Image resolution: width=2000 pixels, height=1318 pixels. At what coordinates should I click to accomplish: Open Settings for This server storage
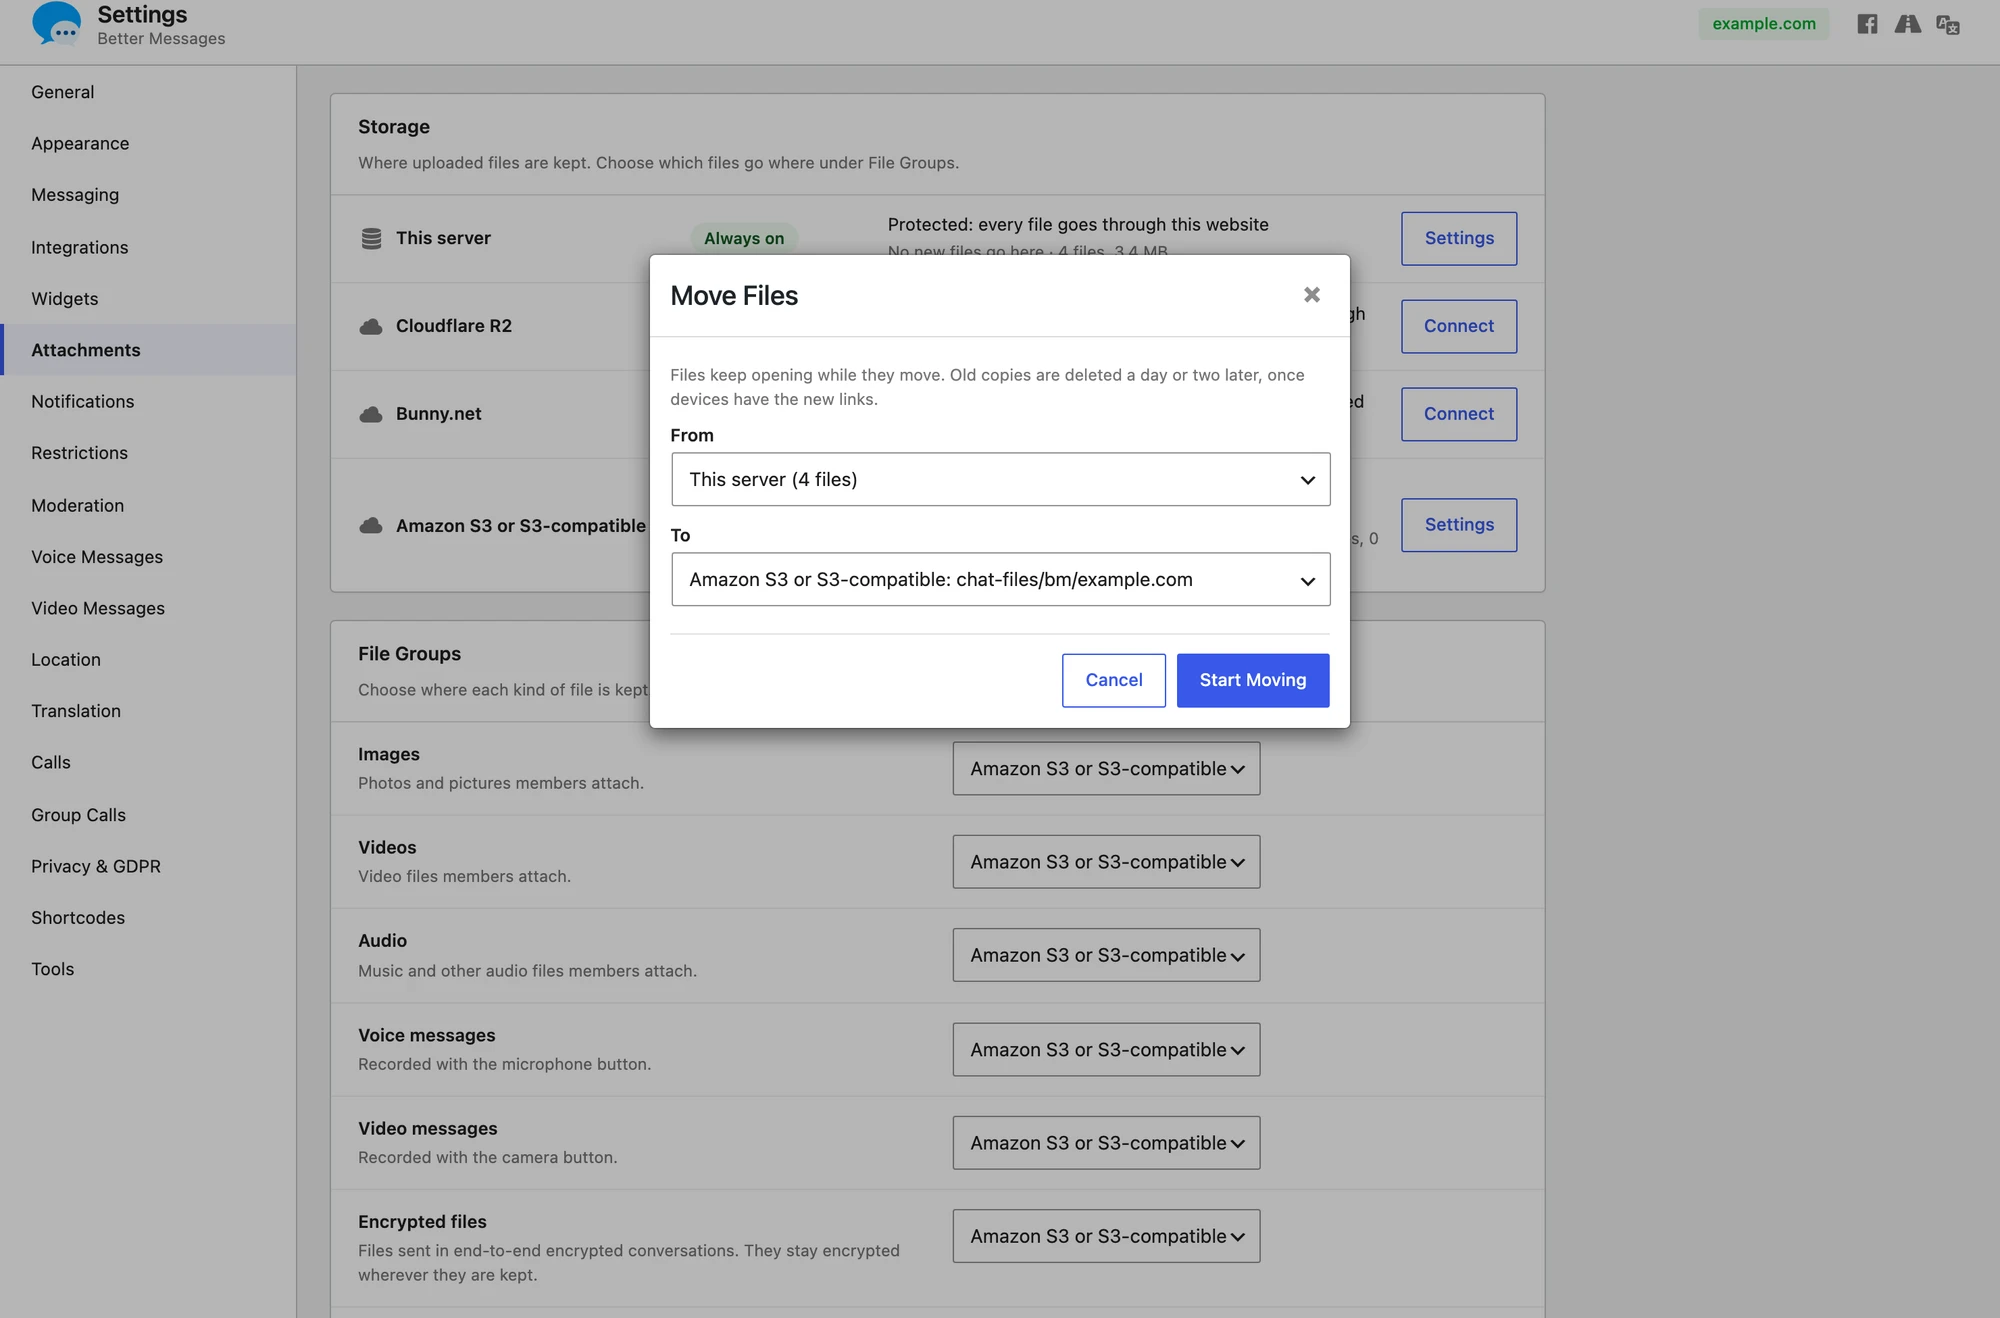pyautogui.click(x=1458, y=238)
